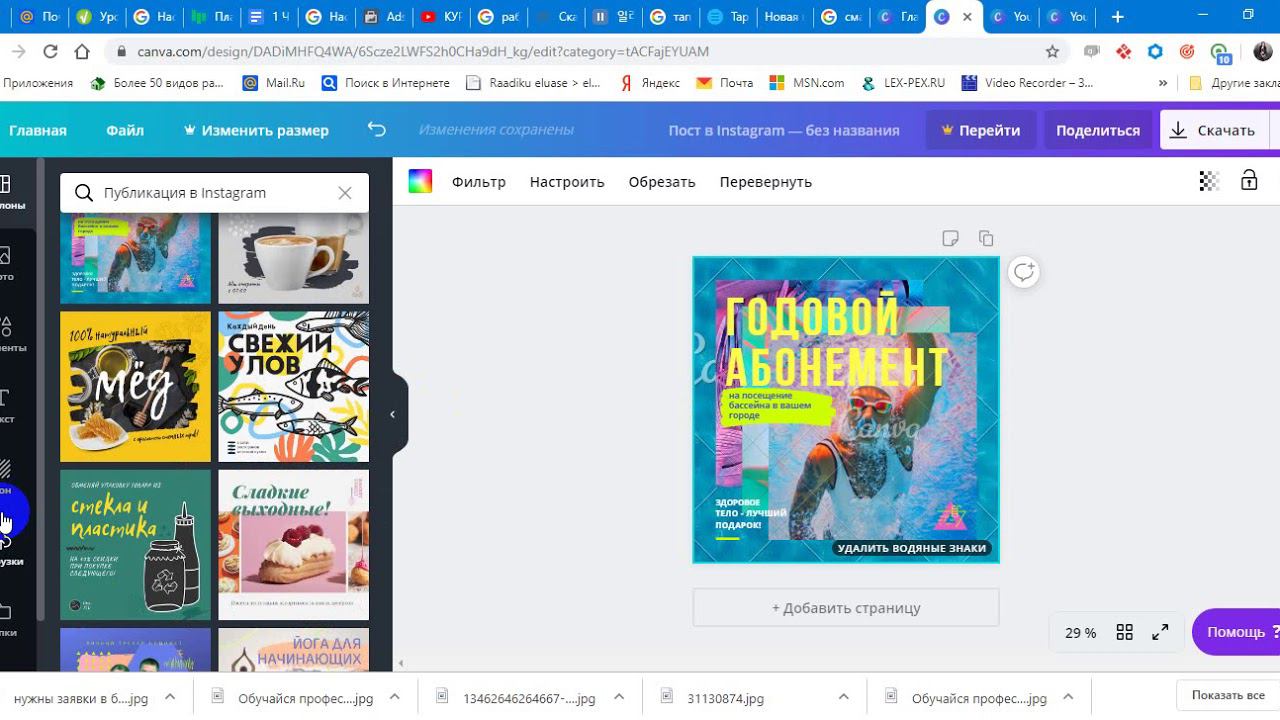Select the coffee cup template thumbnail
1280x720 pixels.
coord(293,257)
